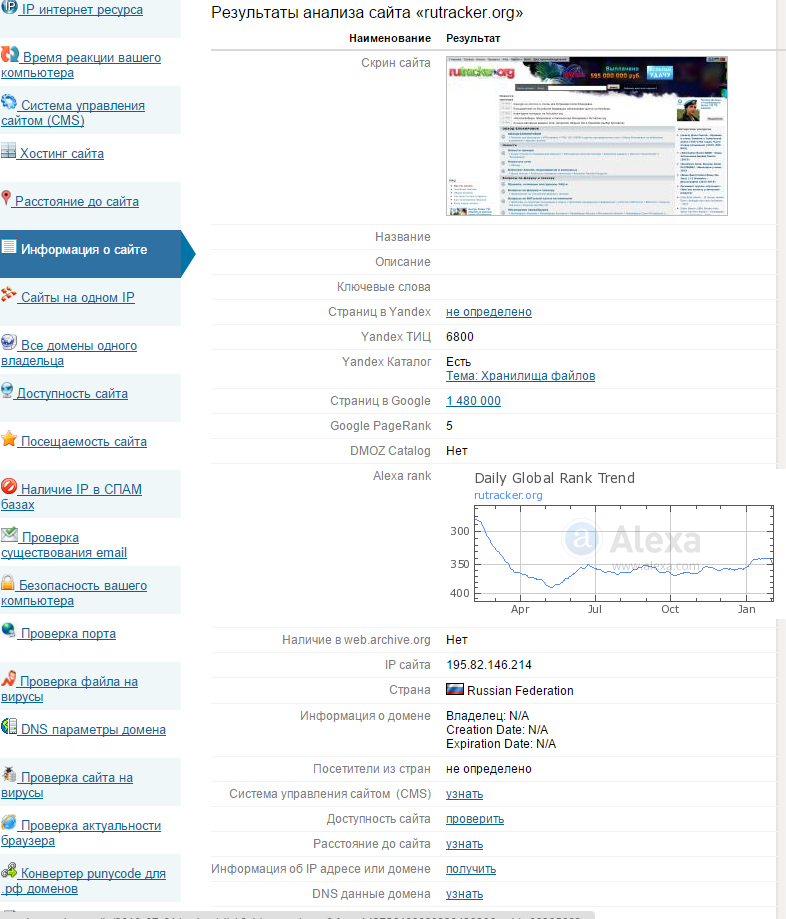This screenshot has height=919, width=786.
Task: Click the red spam prohibition icon
Action: (x=9, y=487)
